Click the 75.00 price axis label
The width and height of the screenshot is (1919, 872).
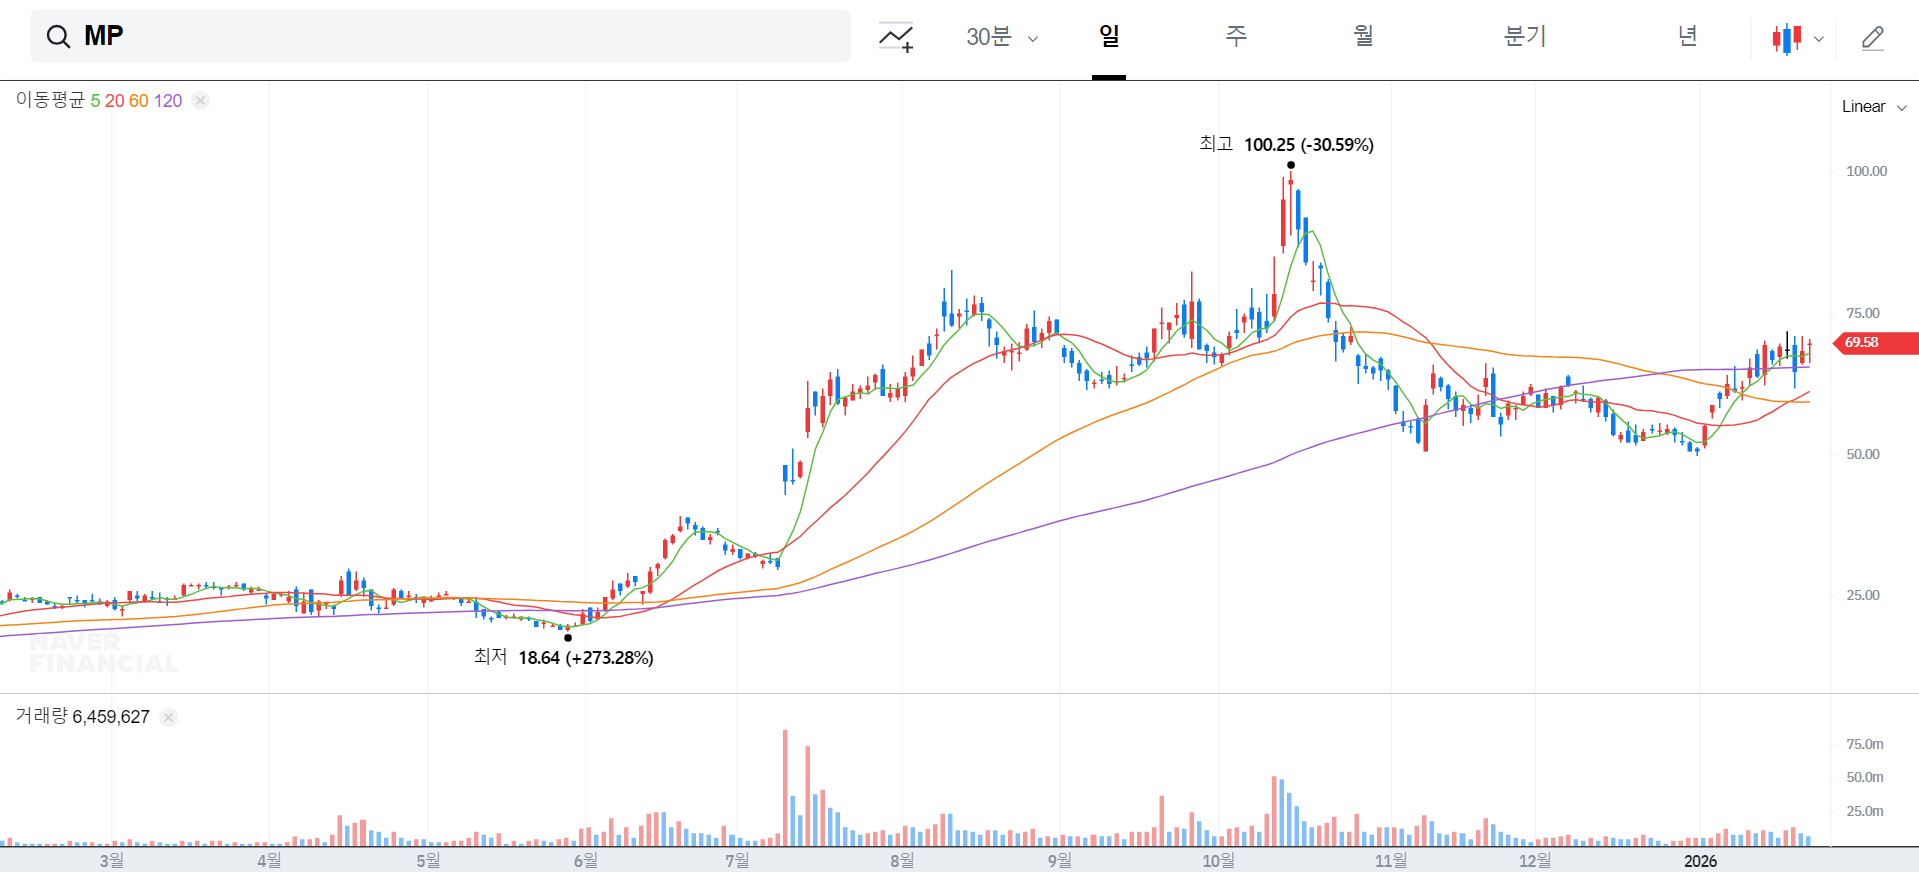pos(1863,313)
